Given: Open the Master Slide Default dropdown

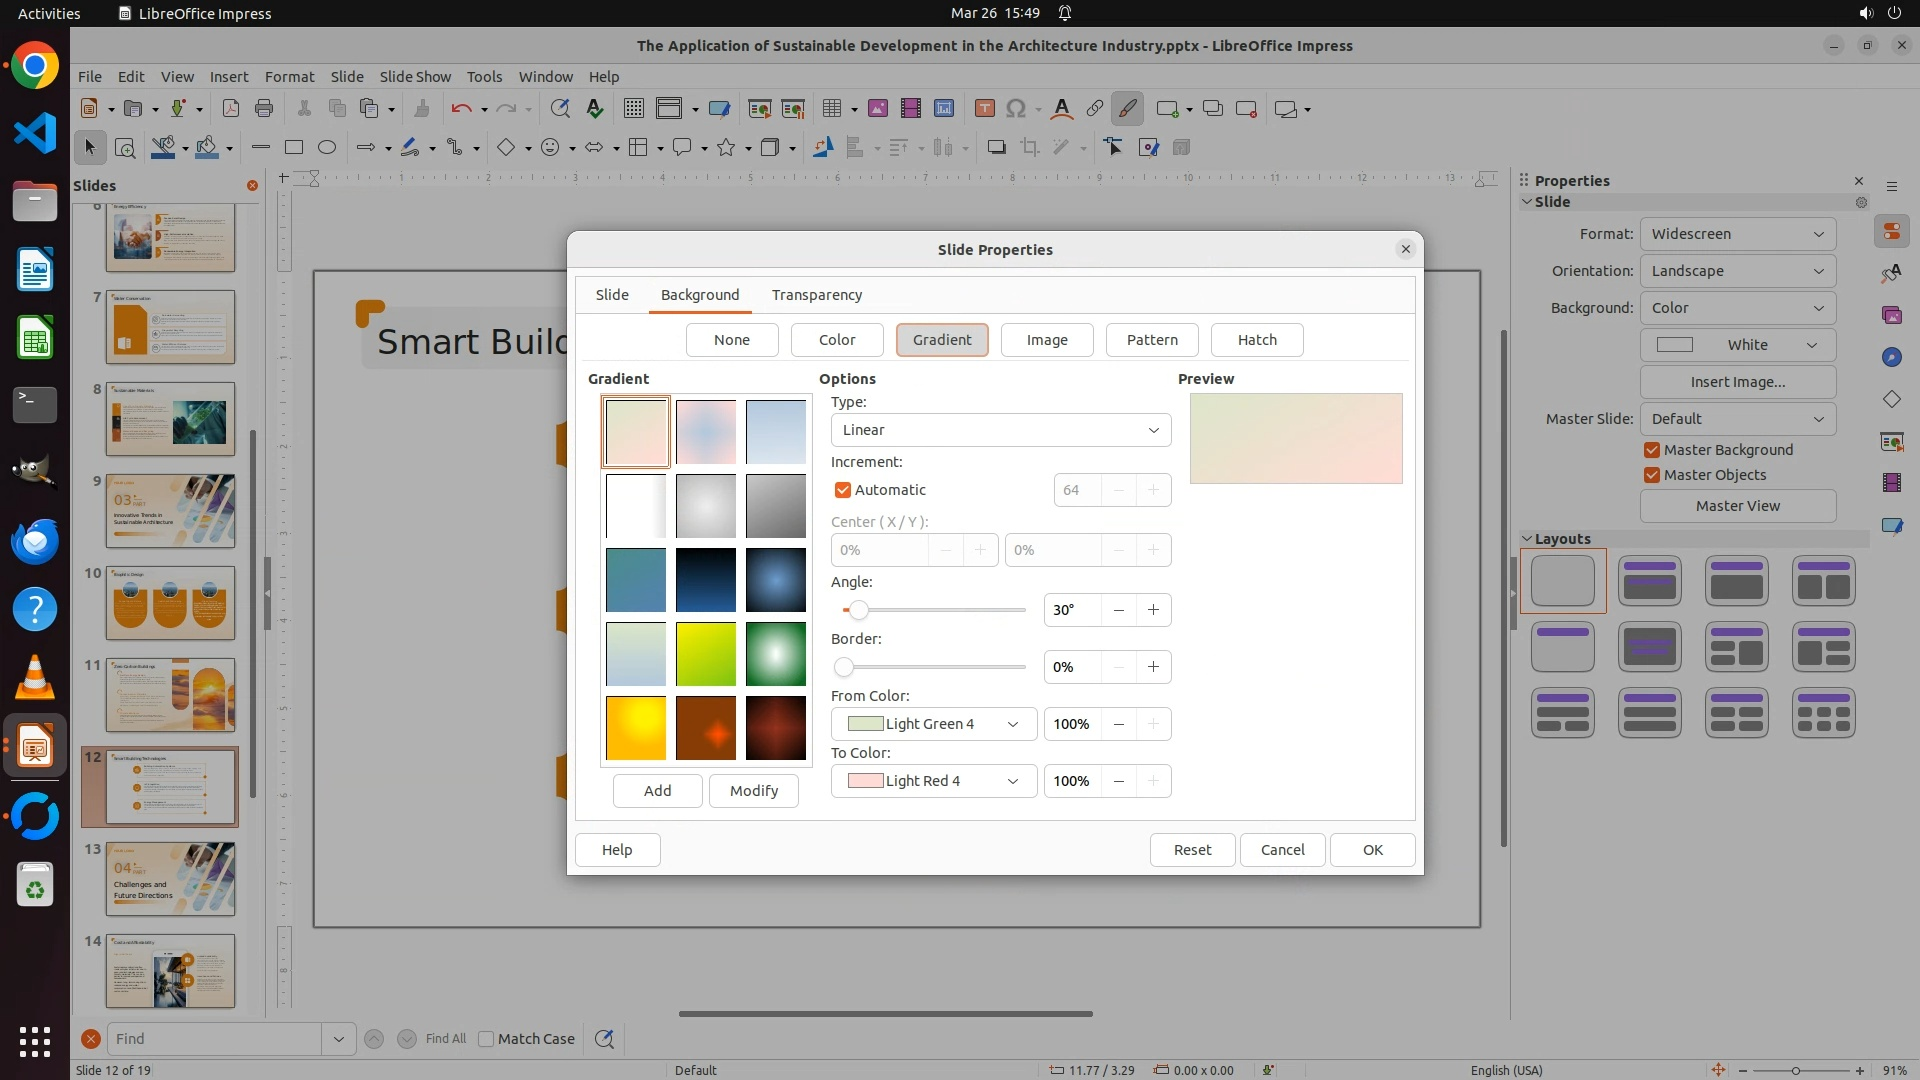Looking at the screenshot, I should (1737, 419).
